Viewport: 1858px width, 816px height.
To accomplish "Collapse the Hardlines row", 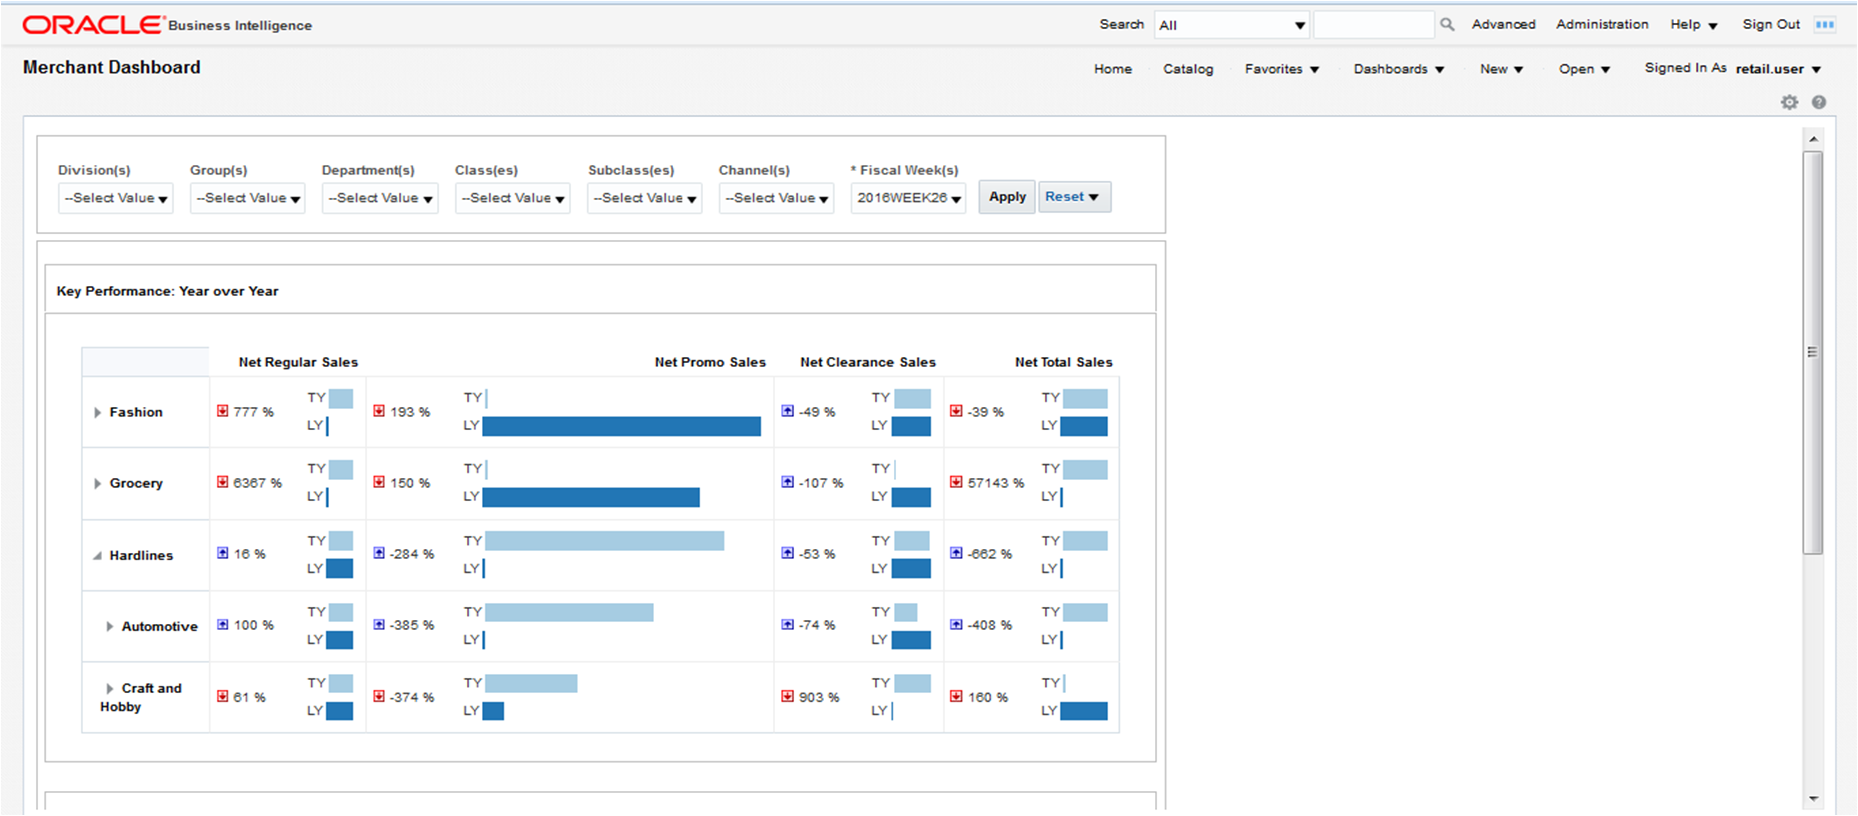I will coord(97,555).
